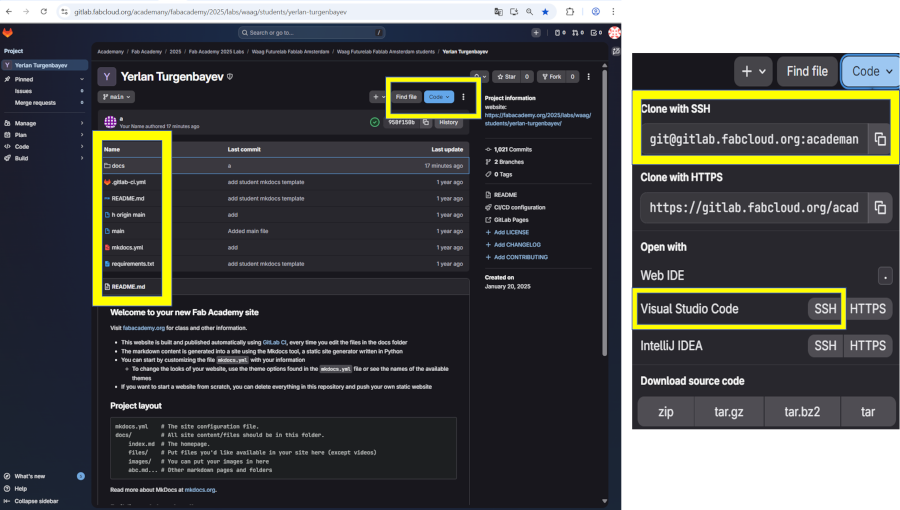Open the fabacademy.org website link

(143, 328)
